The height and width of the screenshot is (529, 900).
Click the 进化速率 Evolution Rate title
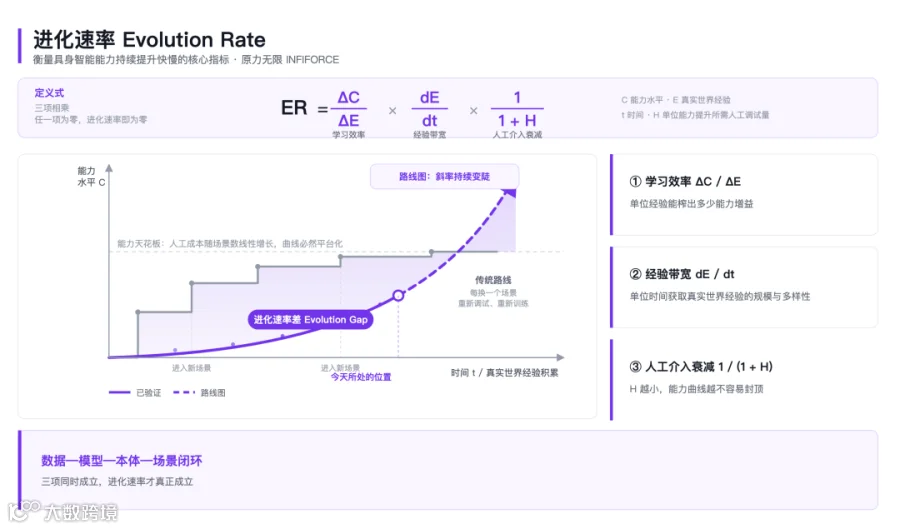point(149,40)
